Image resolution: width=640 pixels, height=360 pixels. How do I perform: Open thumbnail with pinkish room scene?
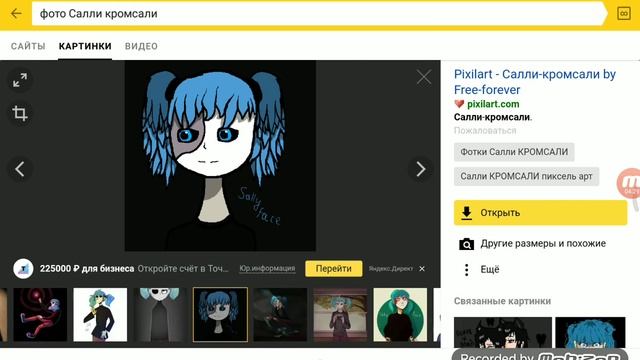click(x=340, y=315)
